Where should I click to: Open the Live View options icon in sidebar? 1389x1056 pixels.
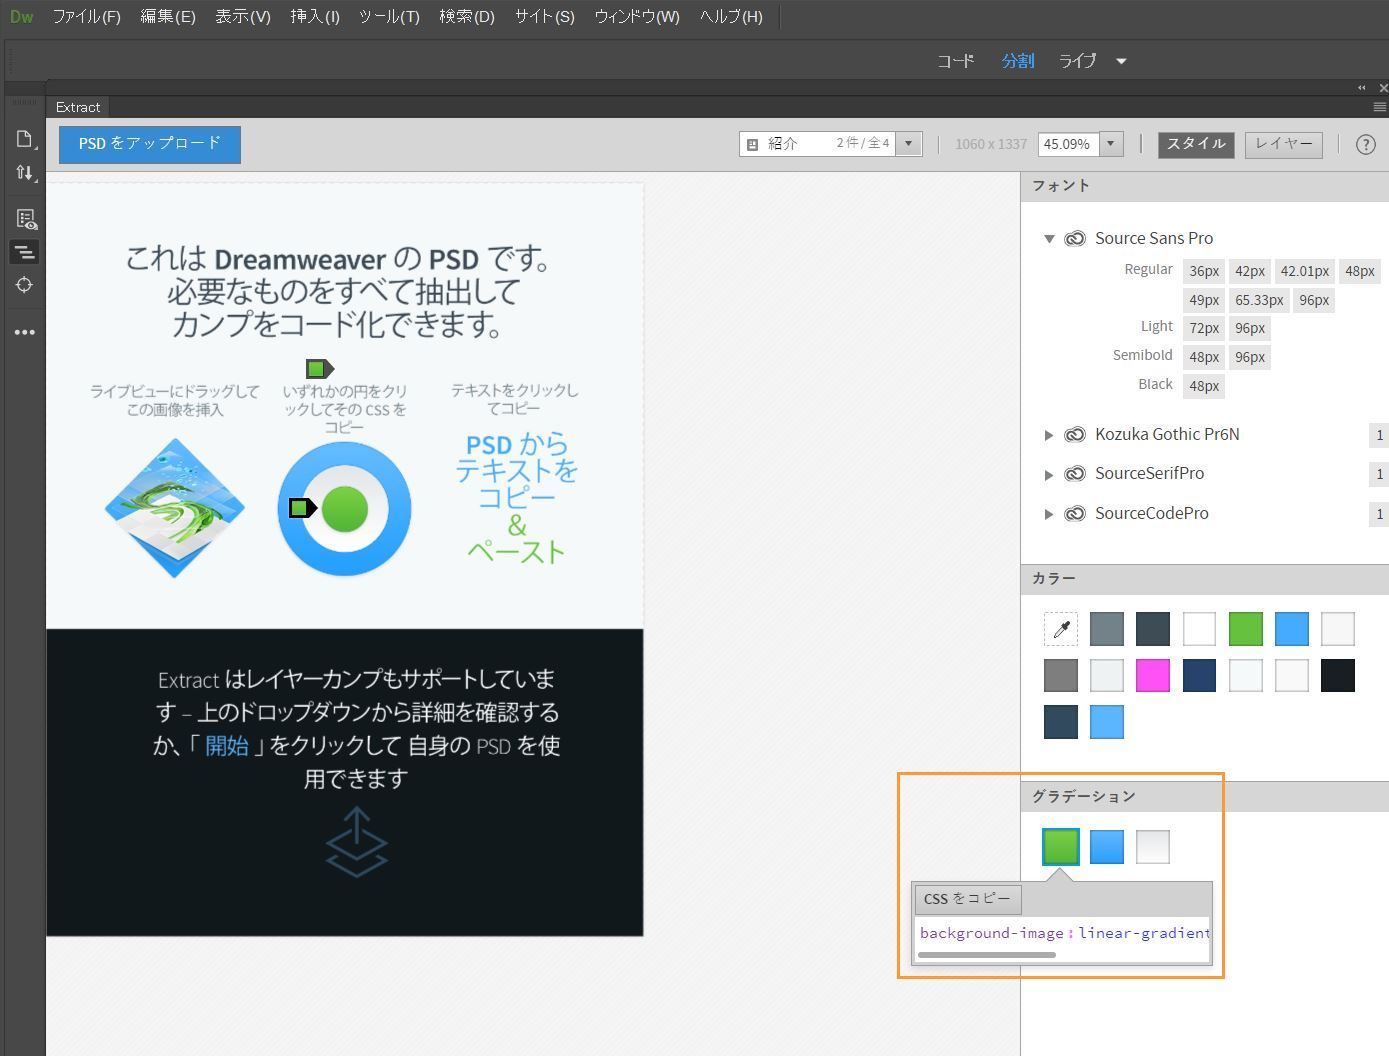(25, 219)
